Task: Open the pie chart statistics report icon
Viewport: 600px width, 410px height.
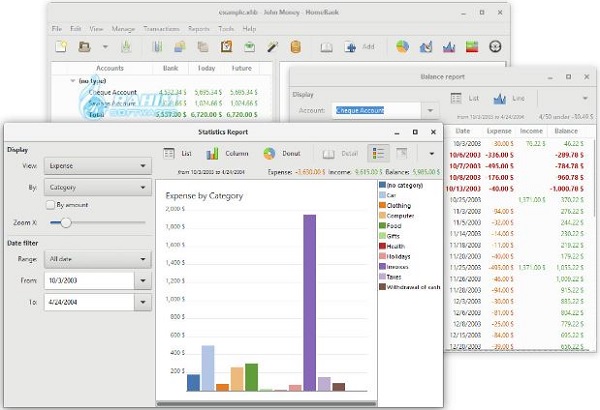Action: point(402,47)
